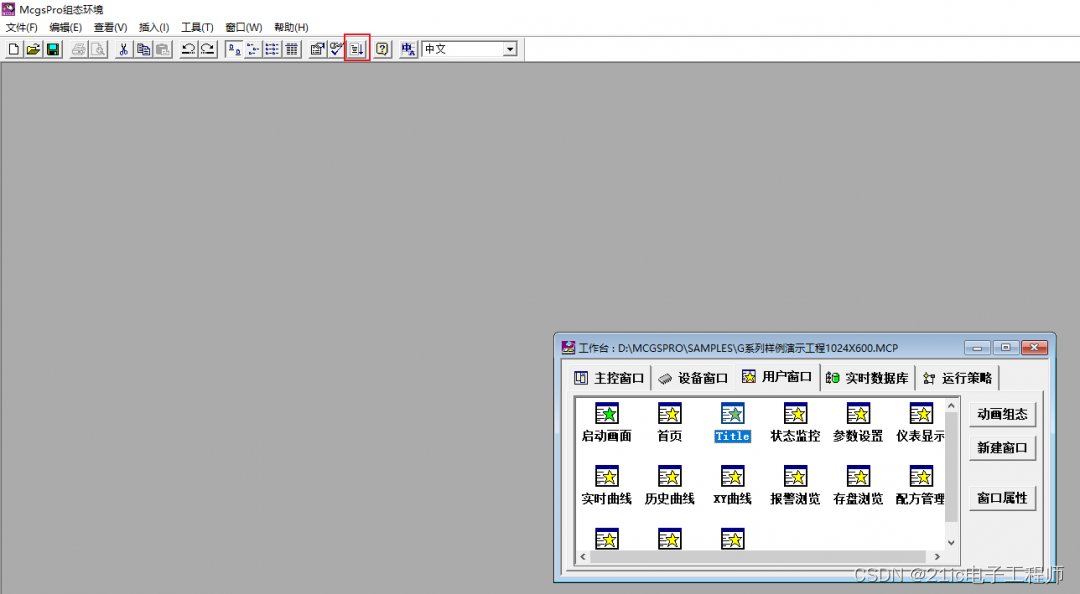Screen dimensions: 1080x594
Task: Close the 工作台 workbench window
Action: coord(1034,347)
